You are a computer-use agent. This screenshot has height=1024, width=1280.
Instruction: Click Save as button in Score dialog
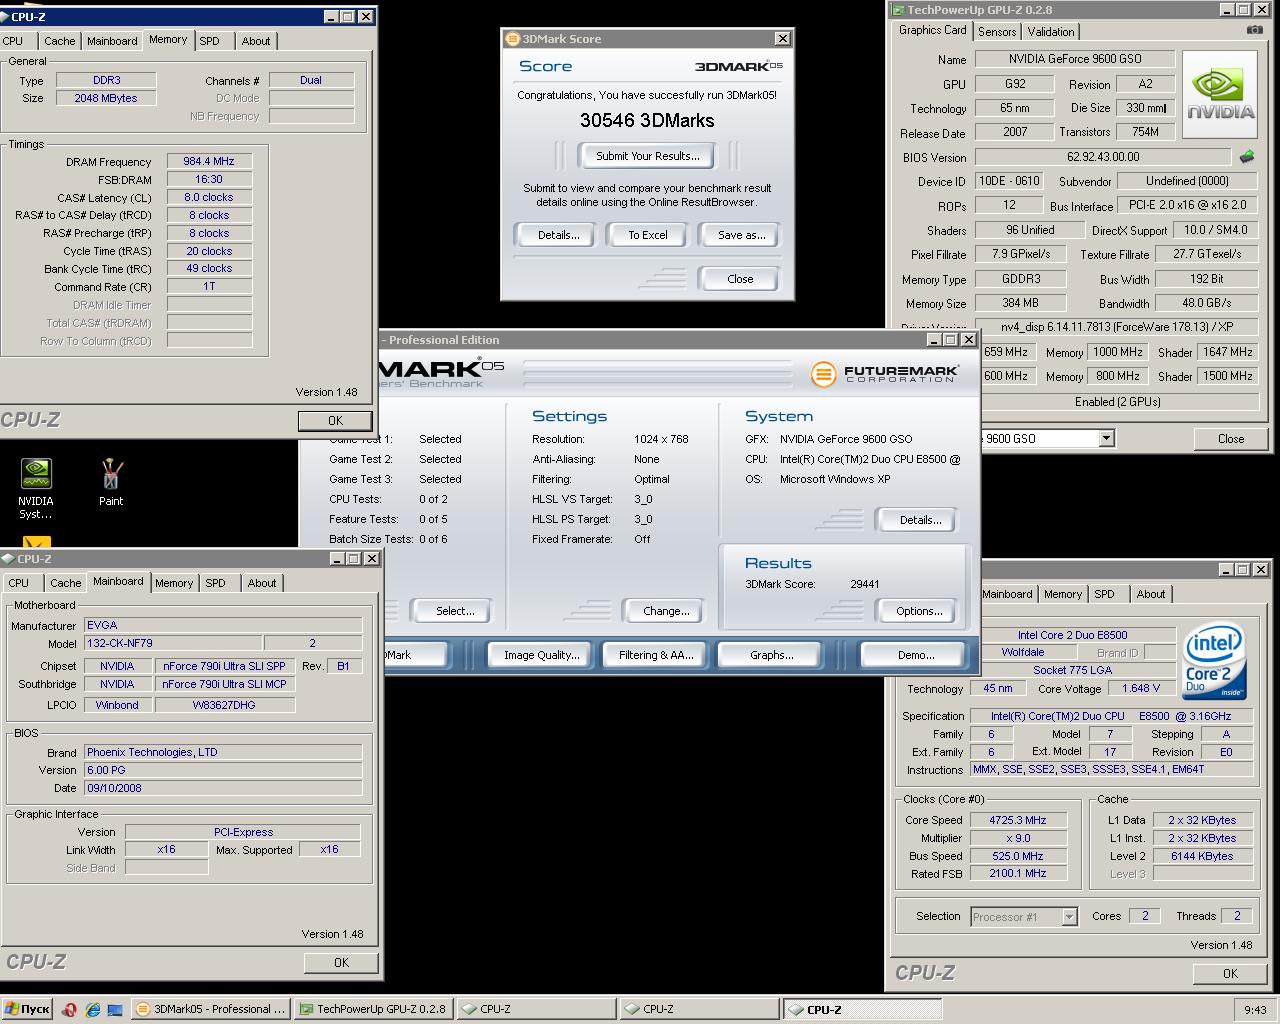741,235
